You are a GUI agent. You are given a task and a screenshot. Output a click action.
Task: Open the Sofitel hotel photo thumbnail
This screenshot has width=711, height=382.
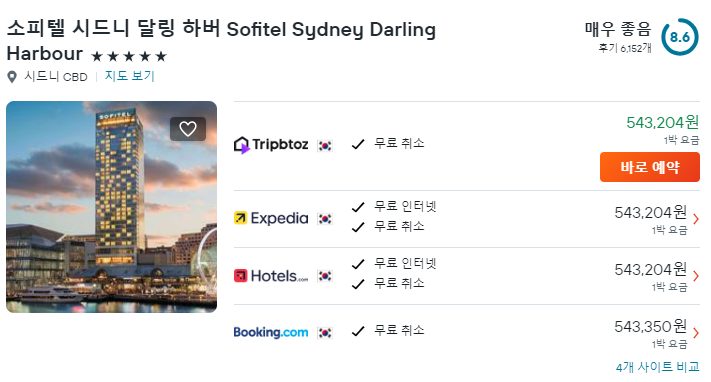click(x=112, y=207)
